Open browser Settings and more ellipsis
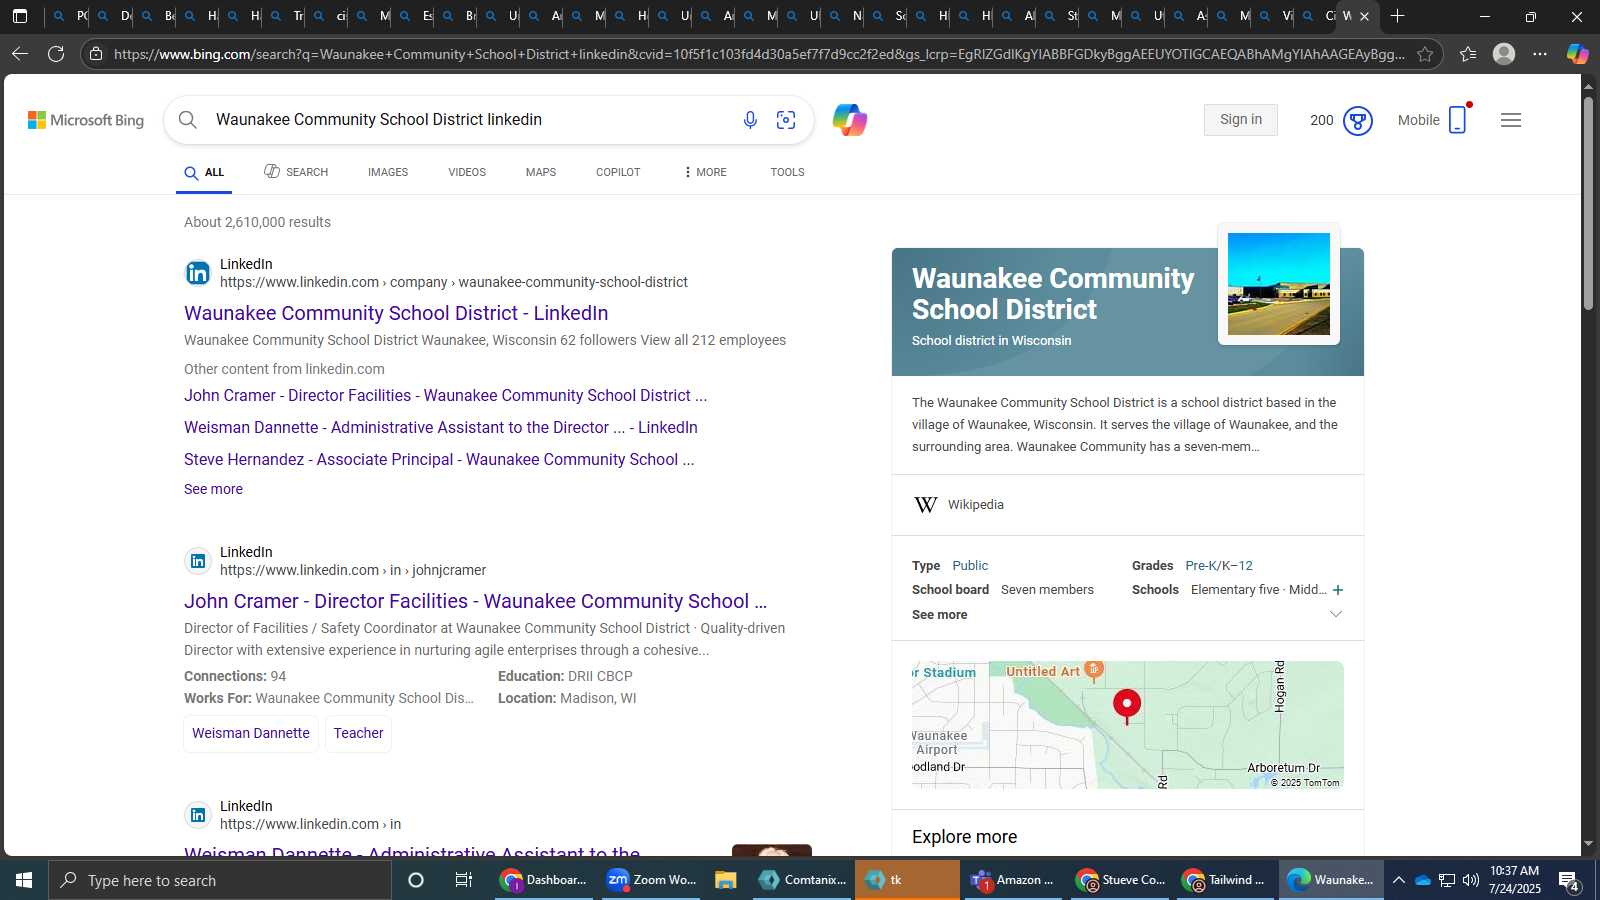Screen dimensions: 1600x900 point(1540,54)
